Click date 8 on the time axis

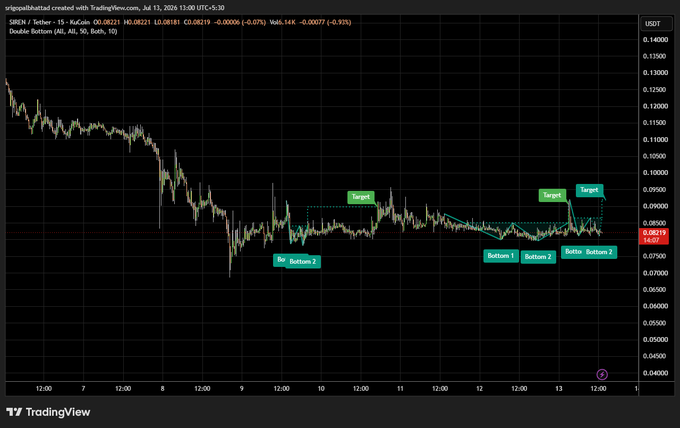[163, 389]
